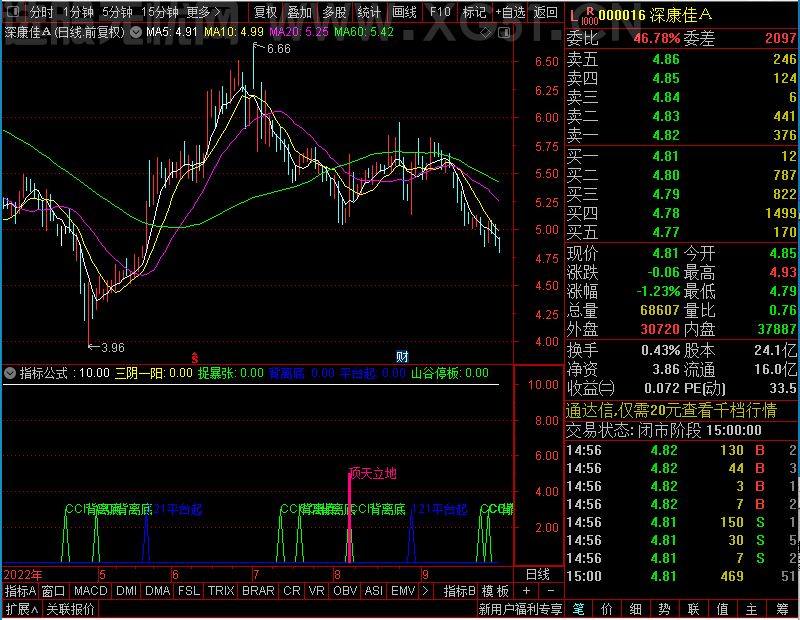Select TRIX indicator tab
Image resolution: width=800 pixels, height=620 pixels.
[221, 591]
